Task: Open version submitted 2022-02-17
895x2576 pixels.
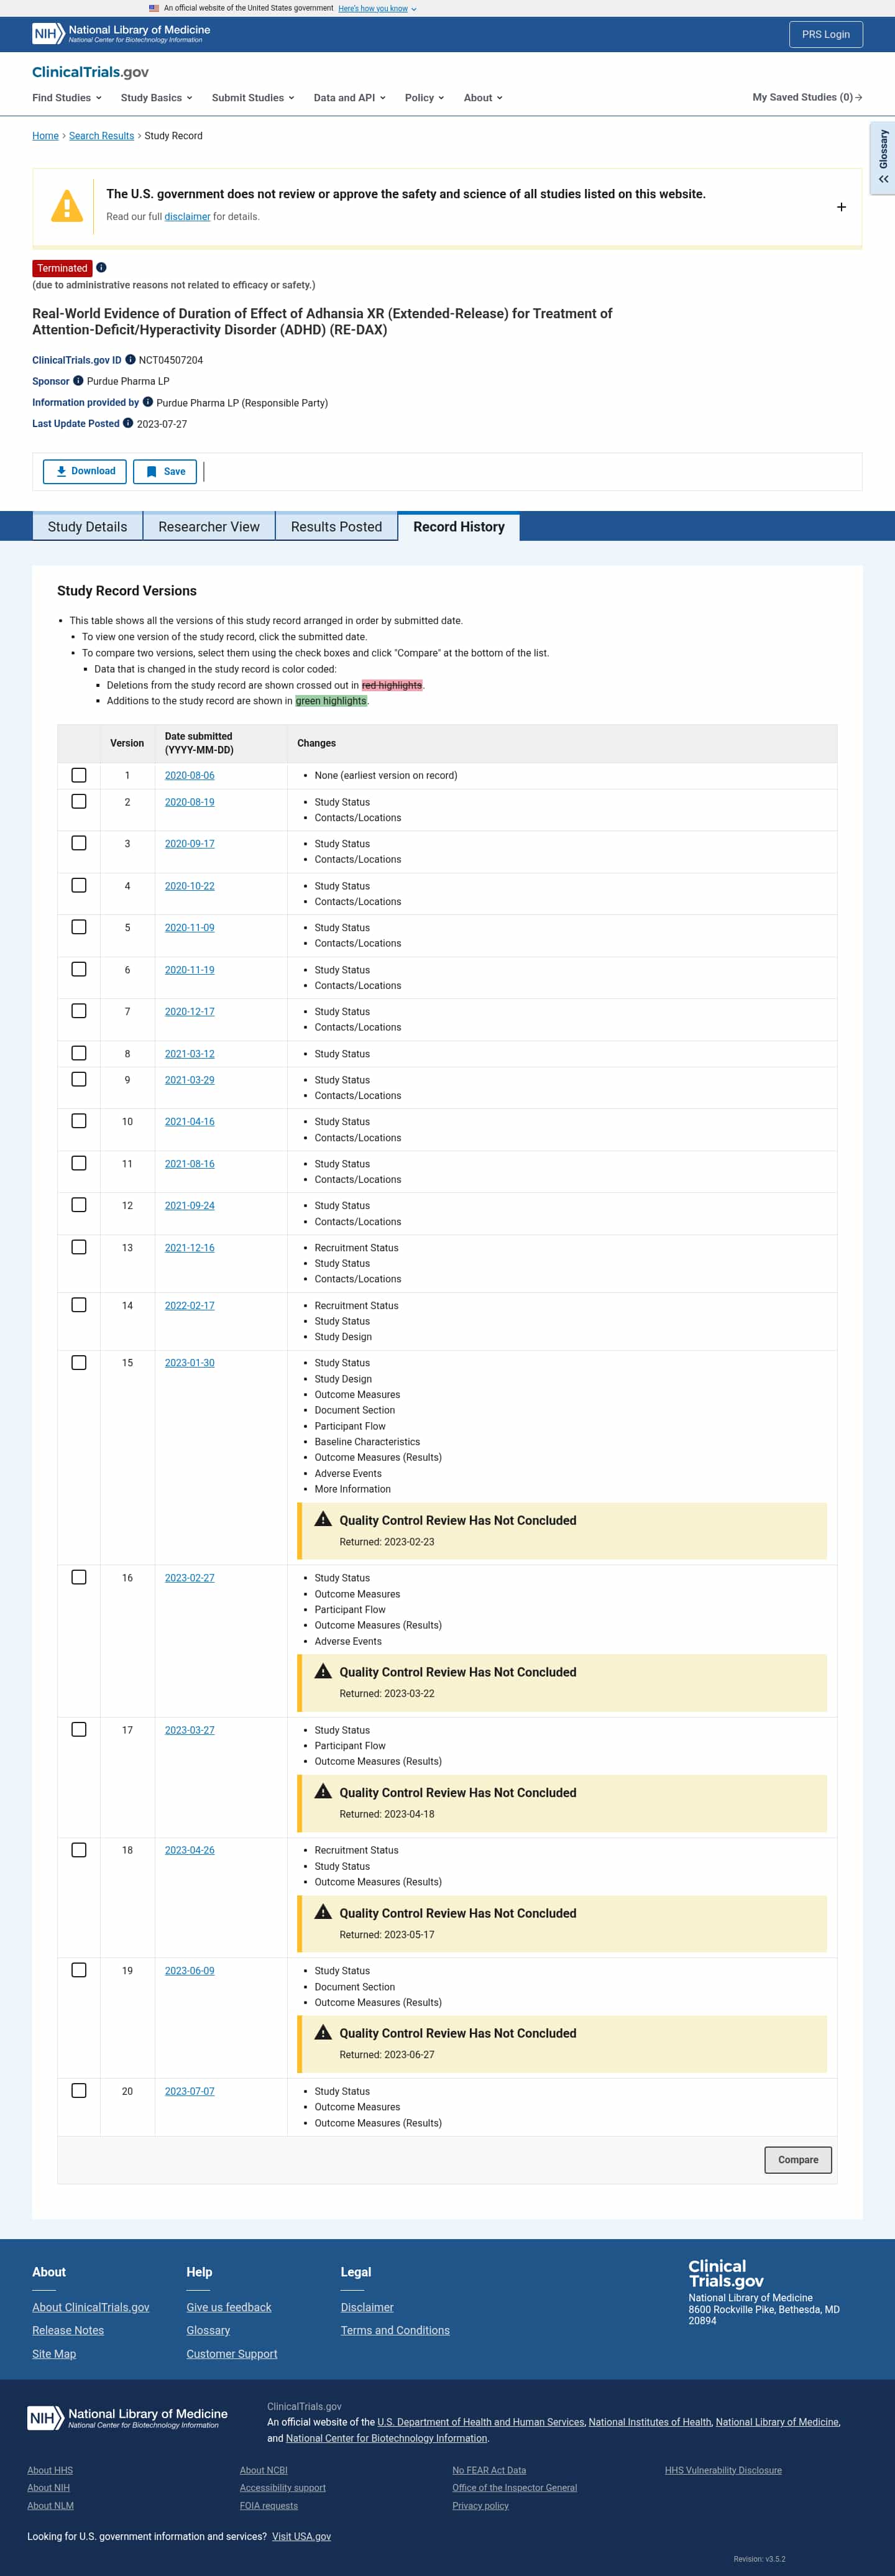Action: 189,1306
